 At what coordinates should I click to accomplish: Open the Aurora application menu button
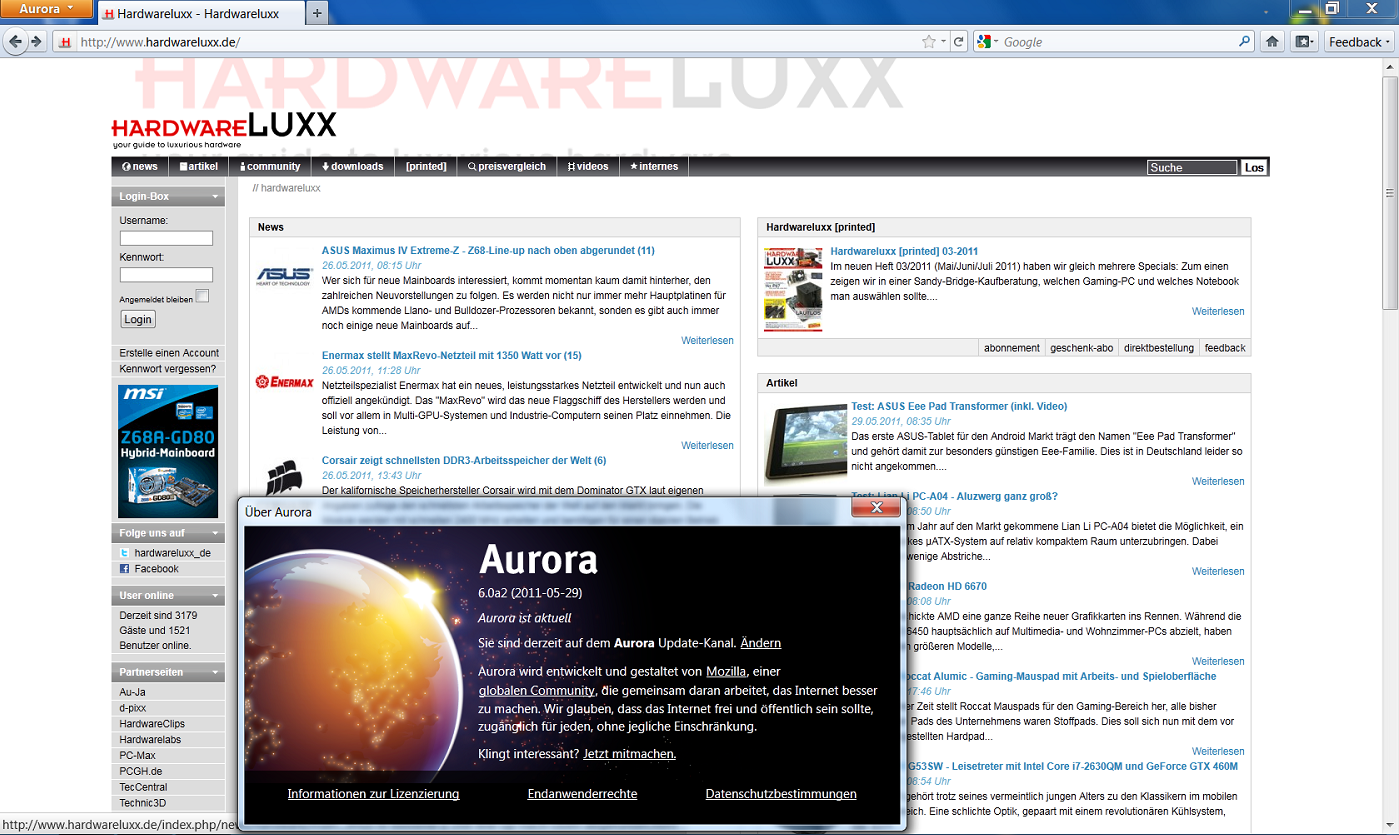[48, 9]
